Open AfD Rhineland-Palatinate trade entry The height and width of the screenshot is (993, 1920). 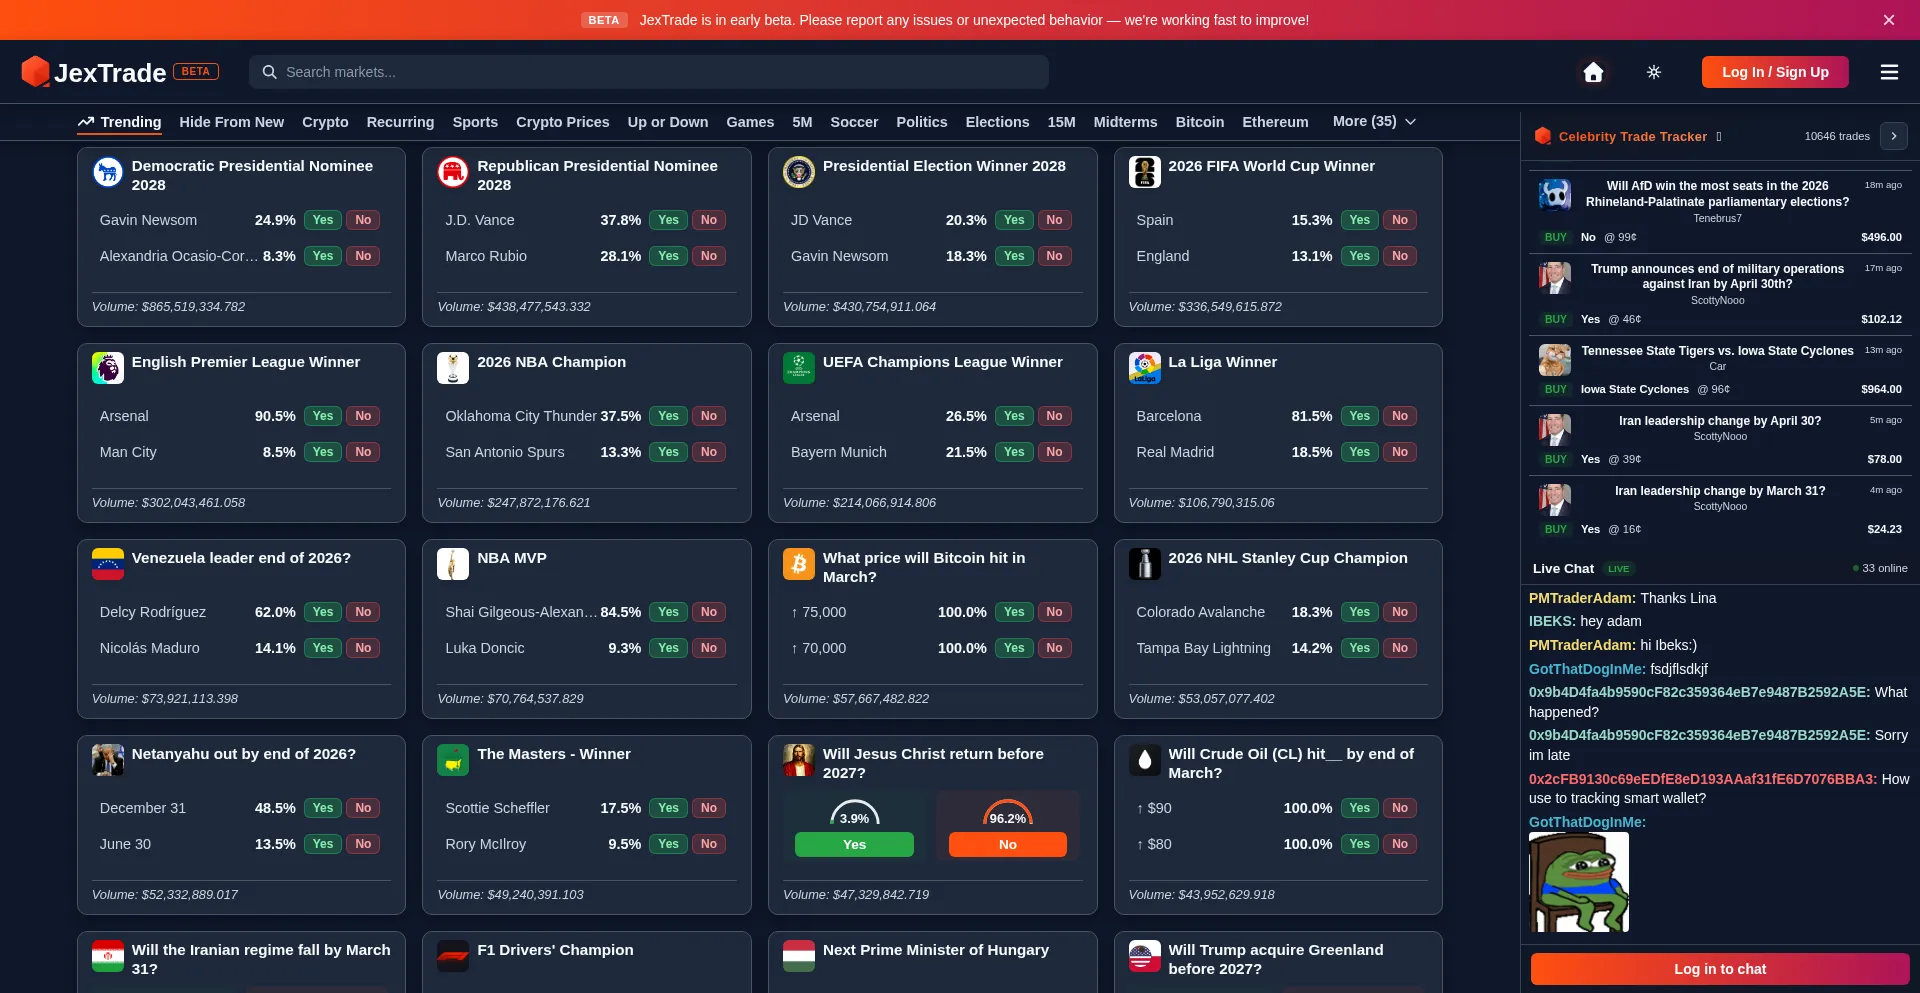point(1720,211)
